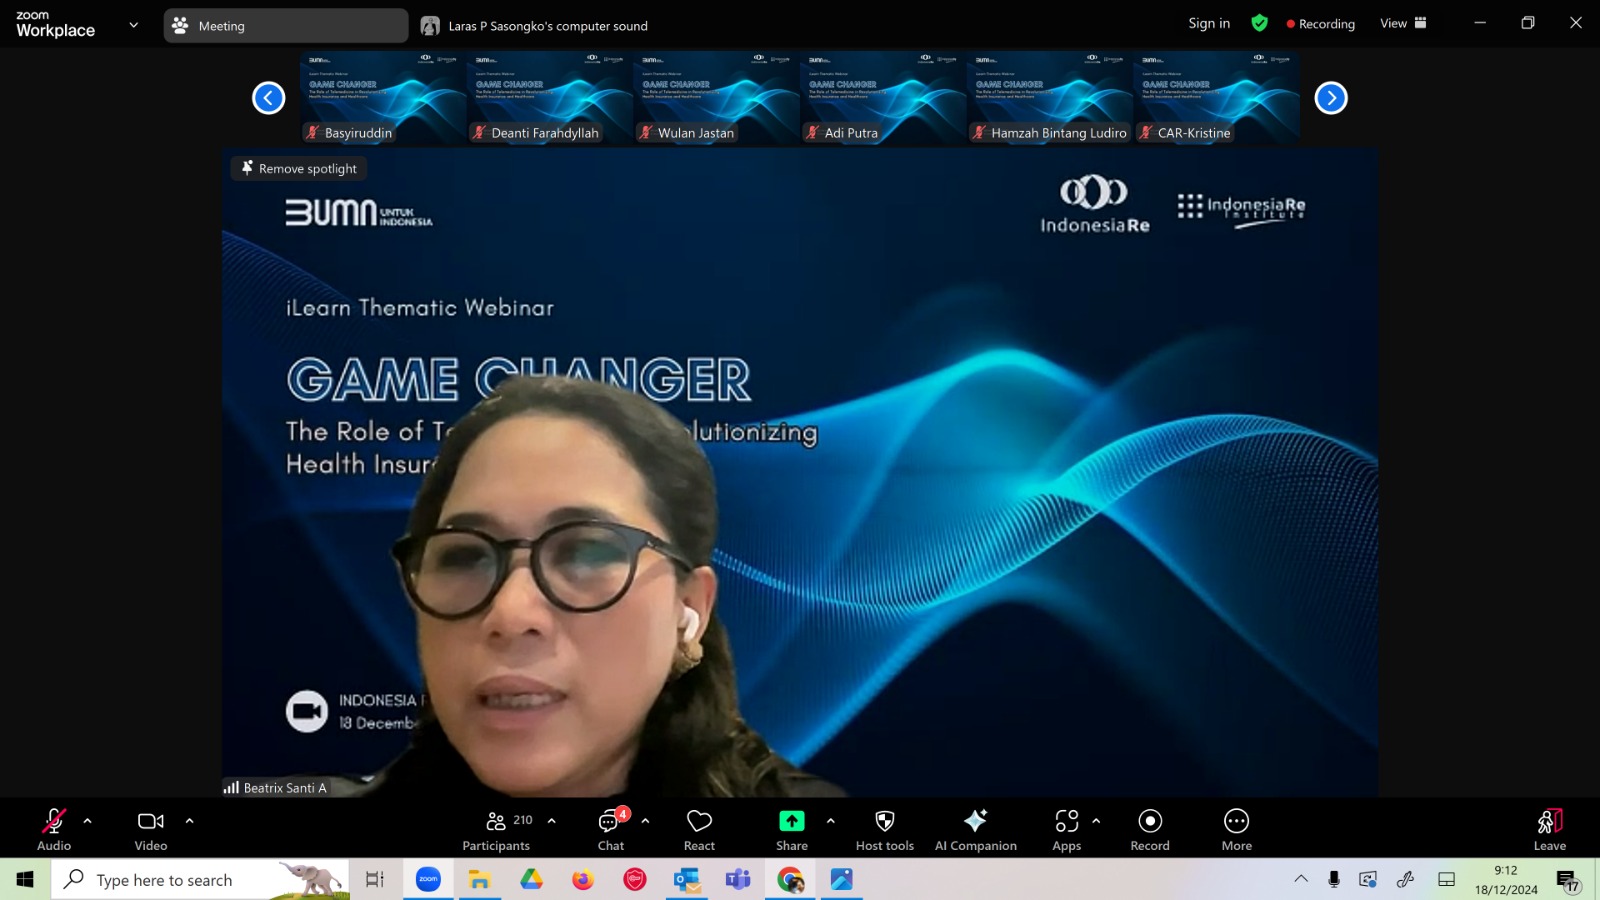
Task: Open the Participants panel
Action: (497, 830)
